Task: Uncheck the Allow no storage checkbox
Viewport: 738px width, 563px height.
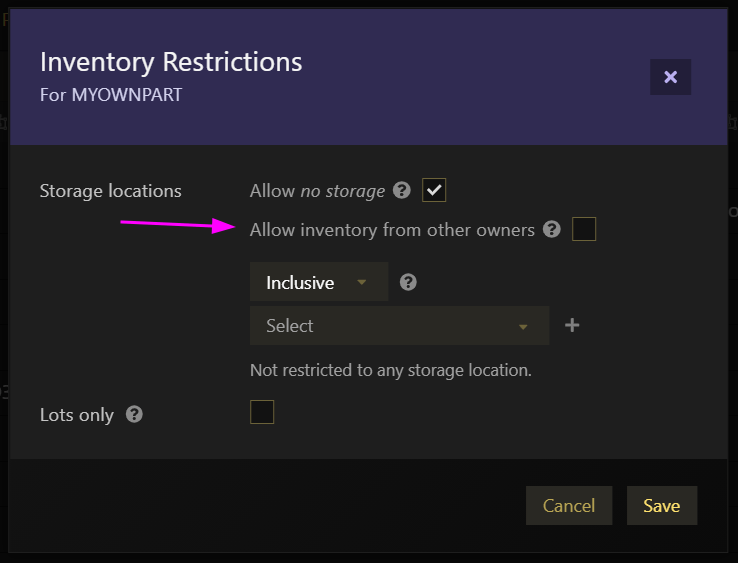Action: pos(433,190)
